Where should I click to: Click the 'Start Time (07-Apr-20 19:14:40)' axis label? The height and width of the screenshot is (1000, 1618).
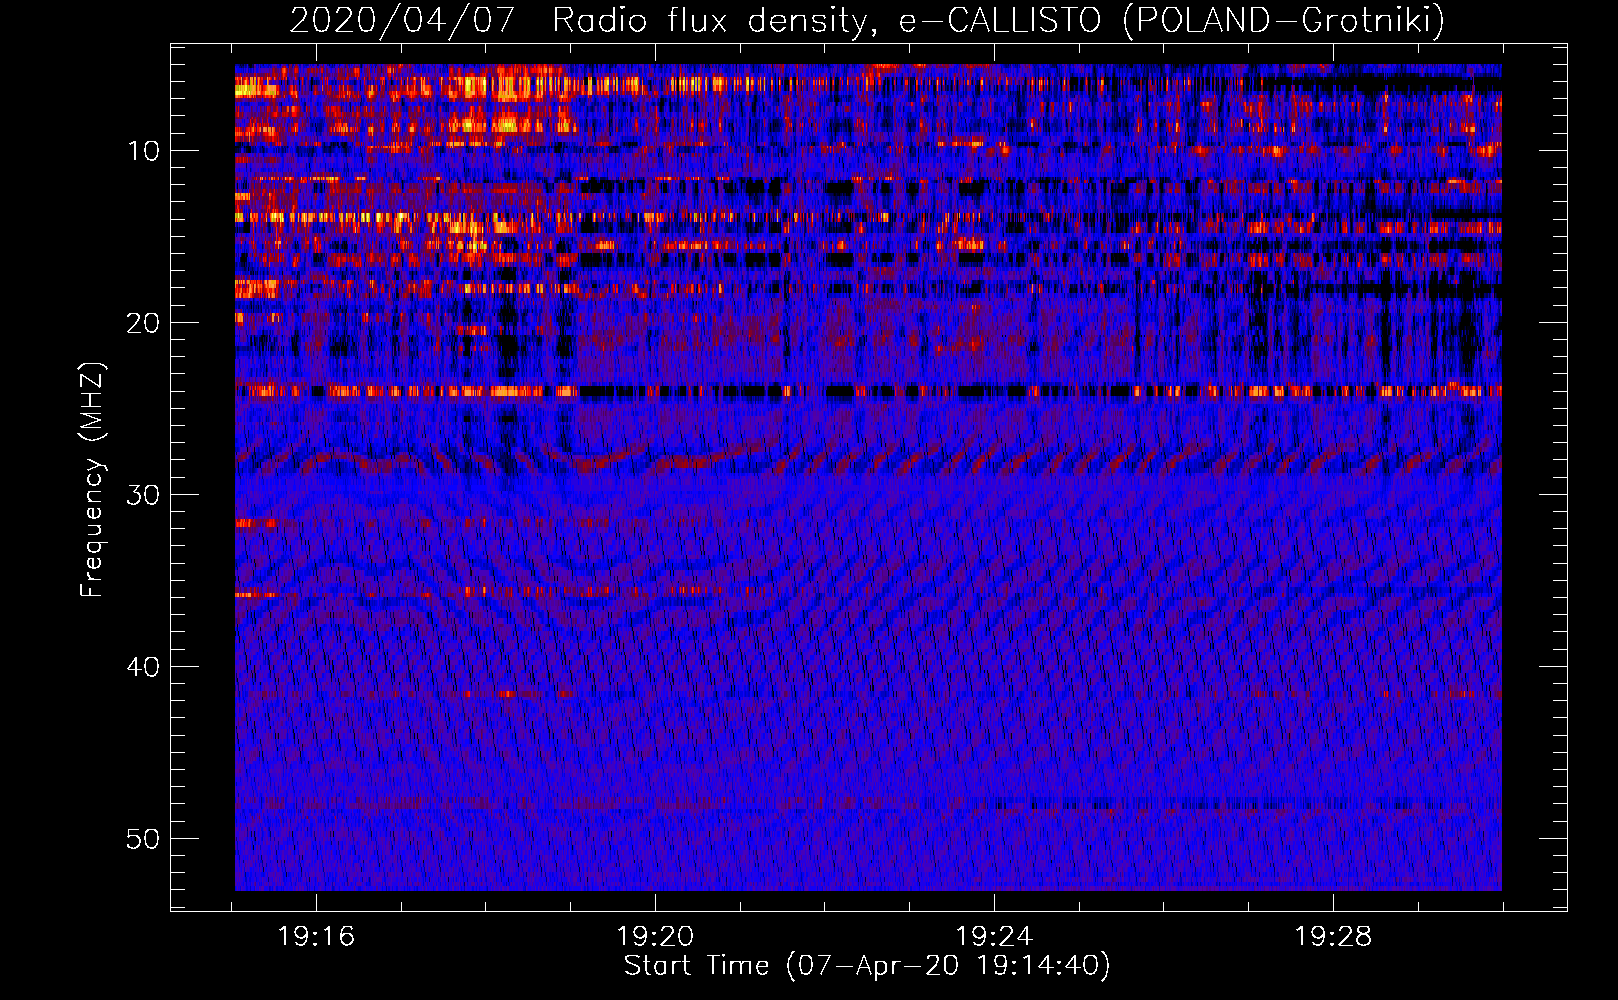point(868,966)
